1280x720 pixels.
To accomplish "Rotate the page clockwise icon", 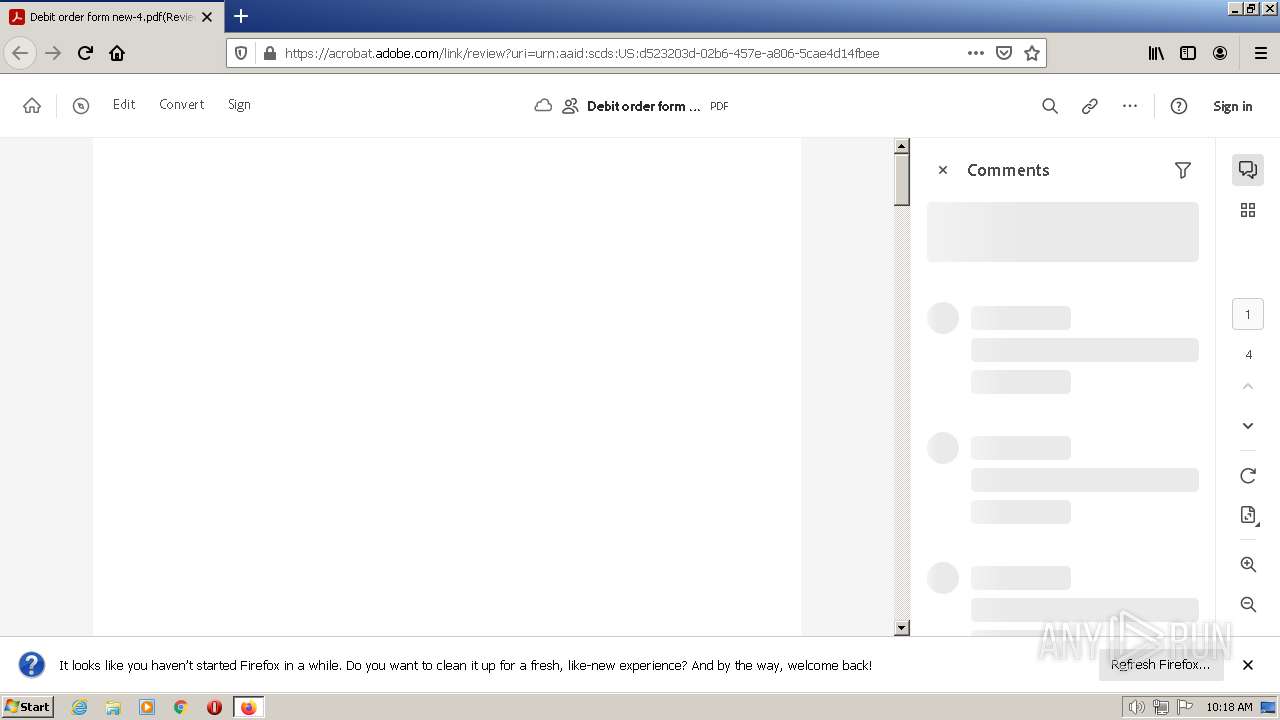I will [x=1248, y=476].
